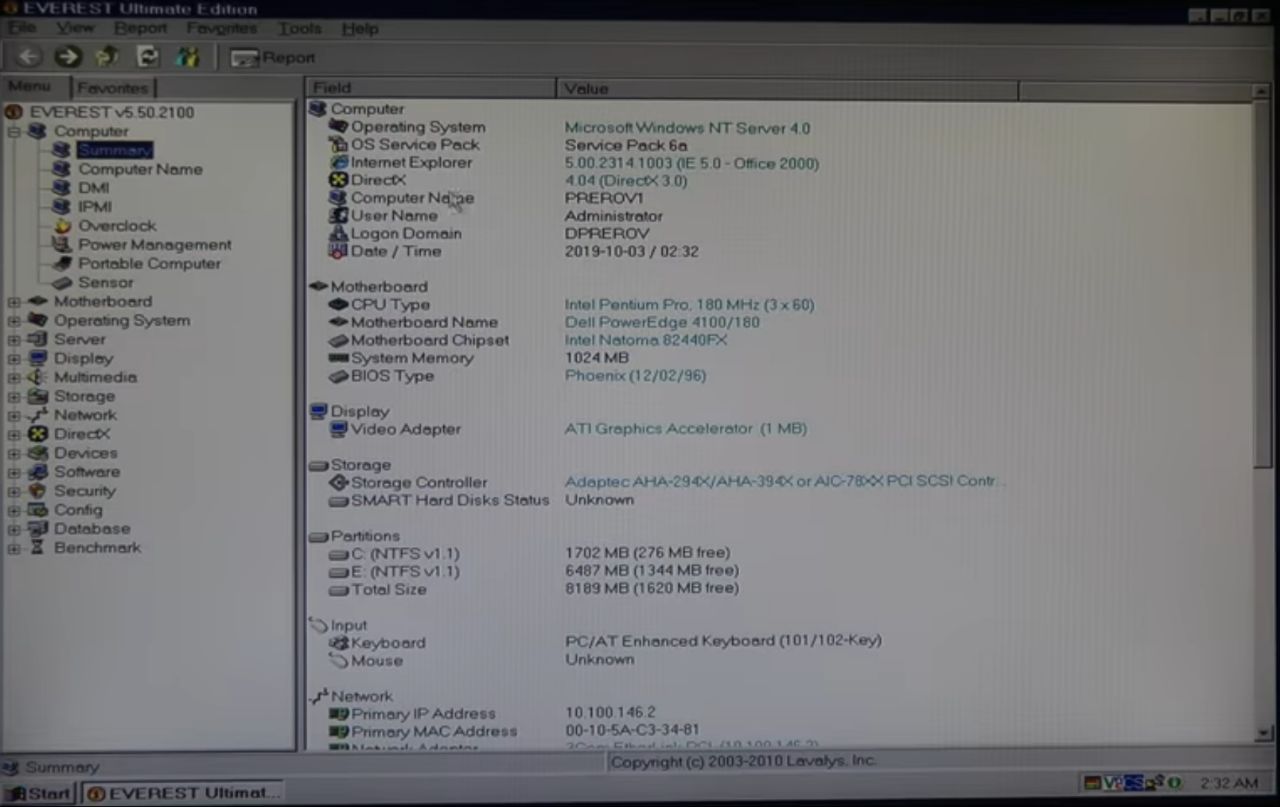Screen dimensions: 1280x807
Task: Select Overclock tree item
Action: 117,226
